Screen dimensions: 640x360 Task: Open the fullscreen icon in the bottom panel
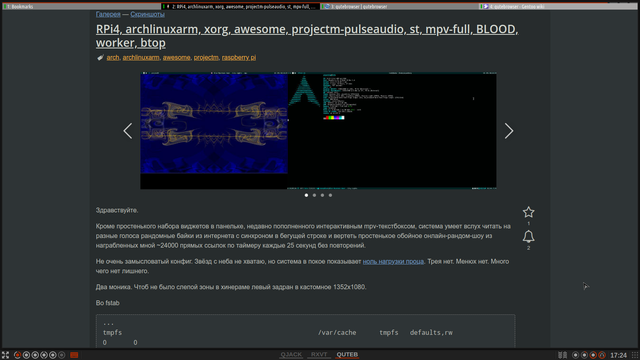click(5, 355)
